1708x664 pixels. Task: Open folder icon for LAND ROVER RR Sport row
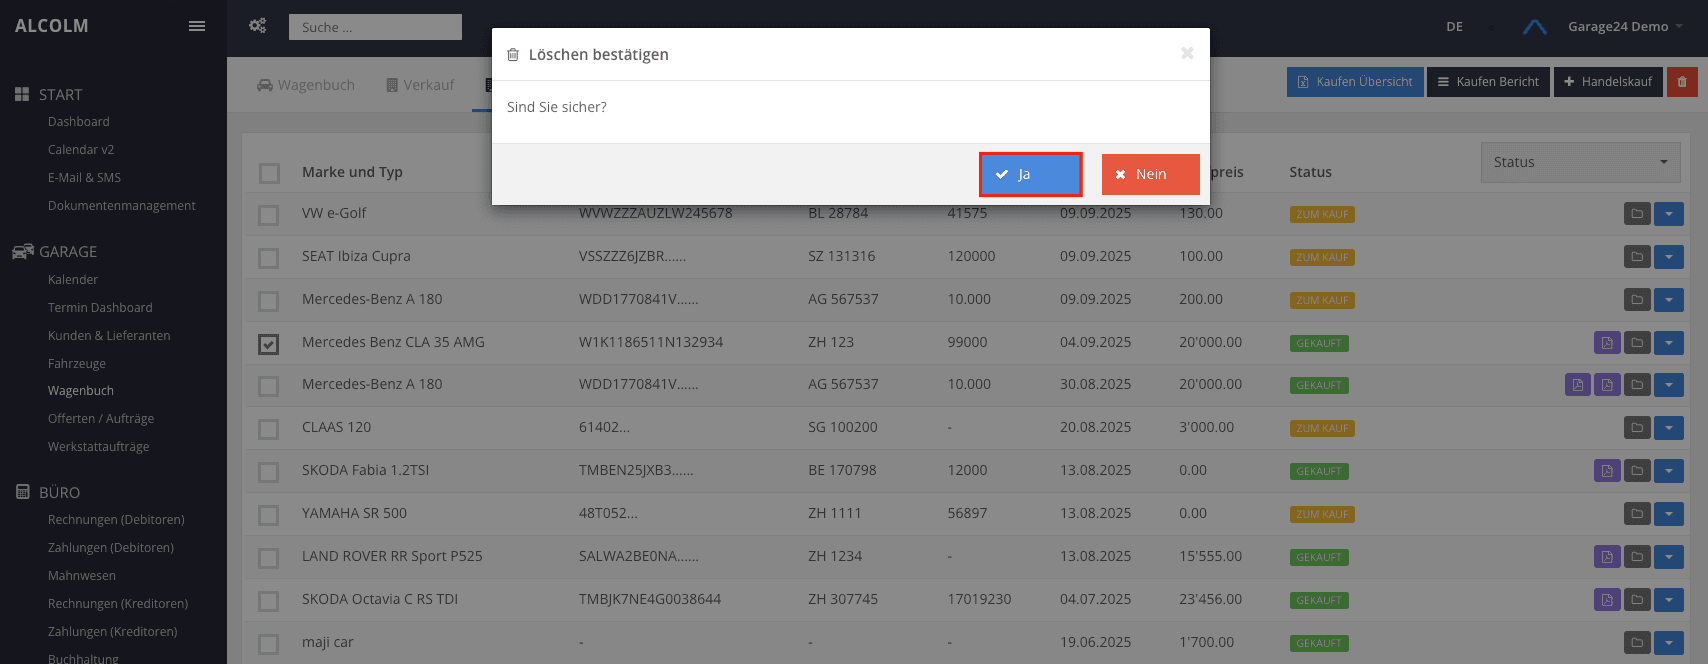pos(1637,557)
